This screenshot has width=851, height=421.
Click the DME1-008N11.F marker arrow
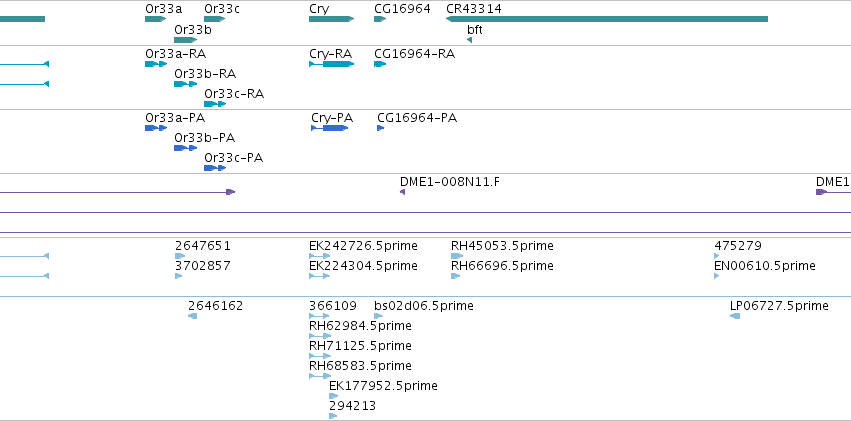pyautogui.click(x=402, y=192)
